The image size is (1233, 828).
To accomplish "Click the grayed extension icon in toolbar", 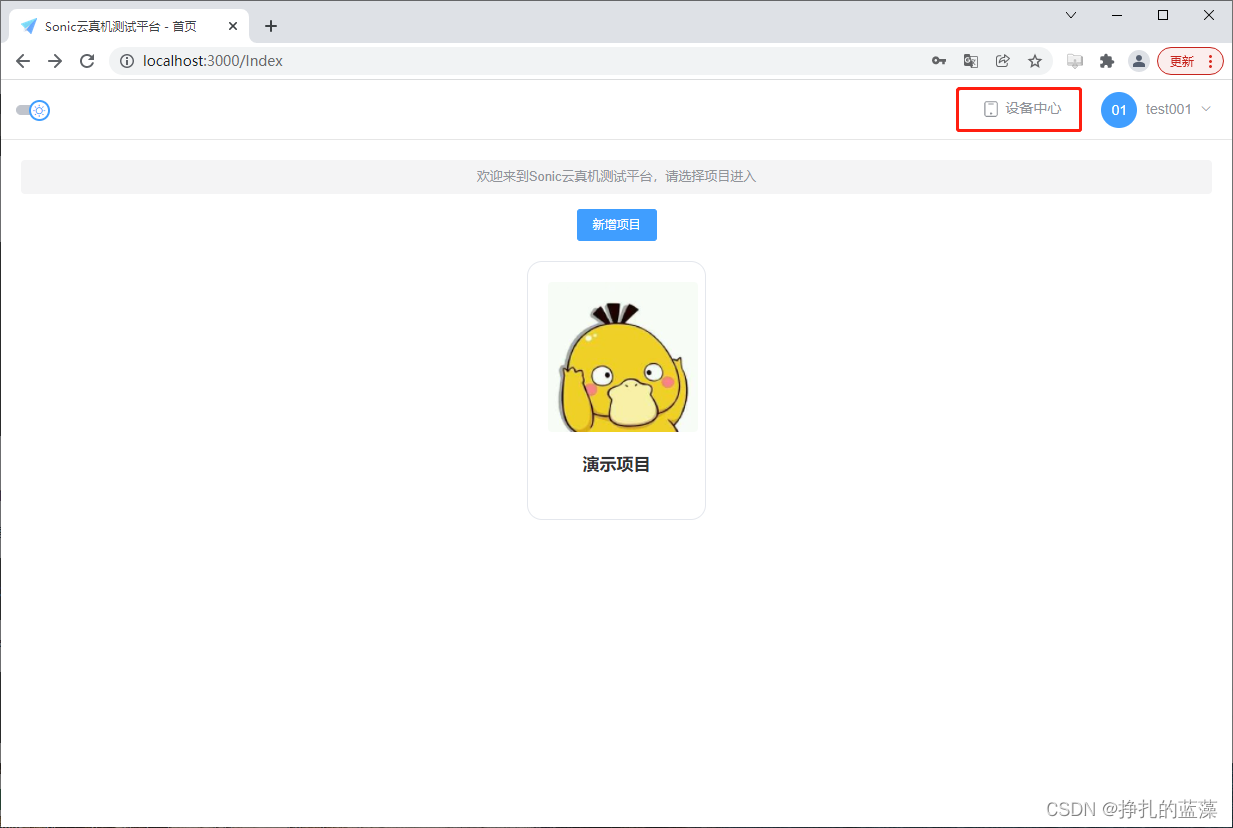I will (1075, 61).
